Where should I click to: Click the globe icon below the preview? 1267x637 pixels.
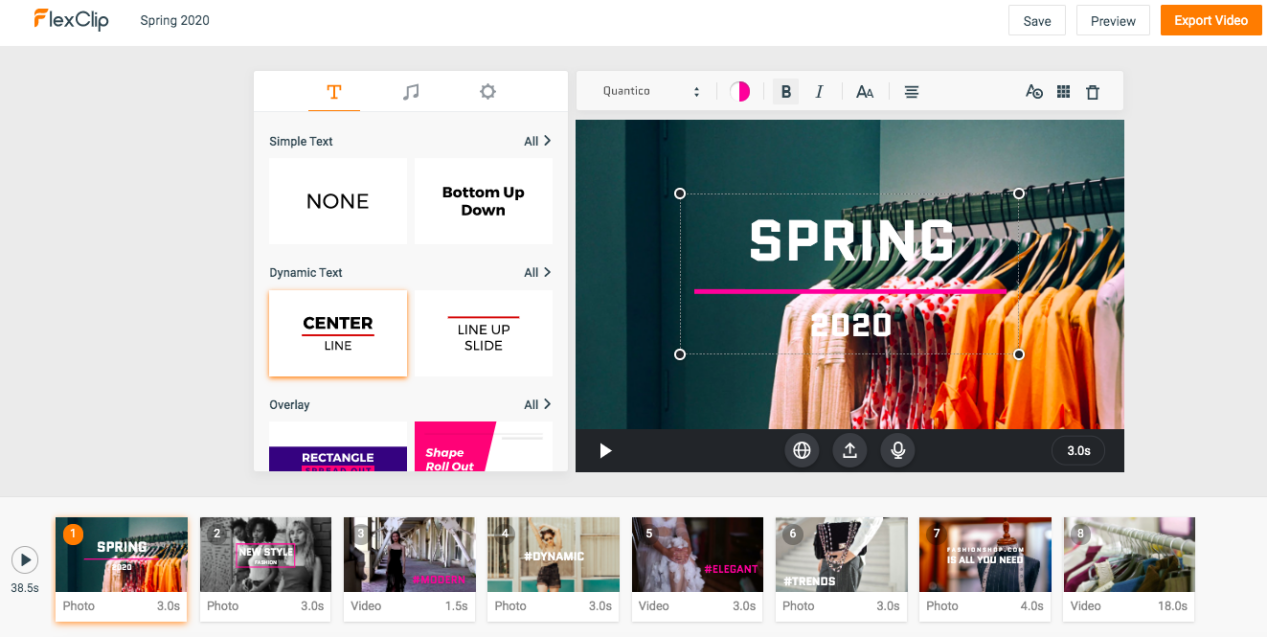(x=801, y=451)
